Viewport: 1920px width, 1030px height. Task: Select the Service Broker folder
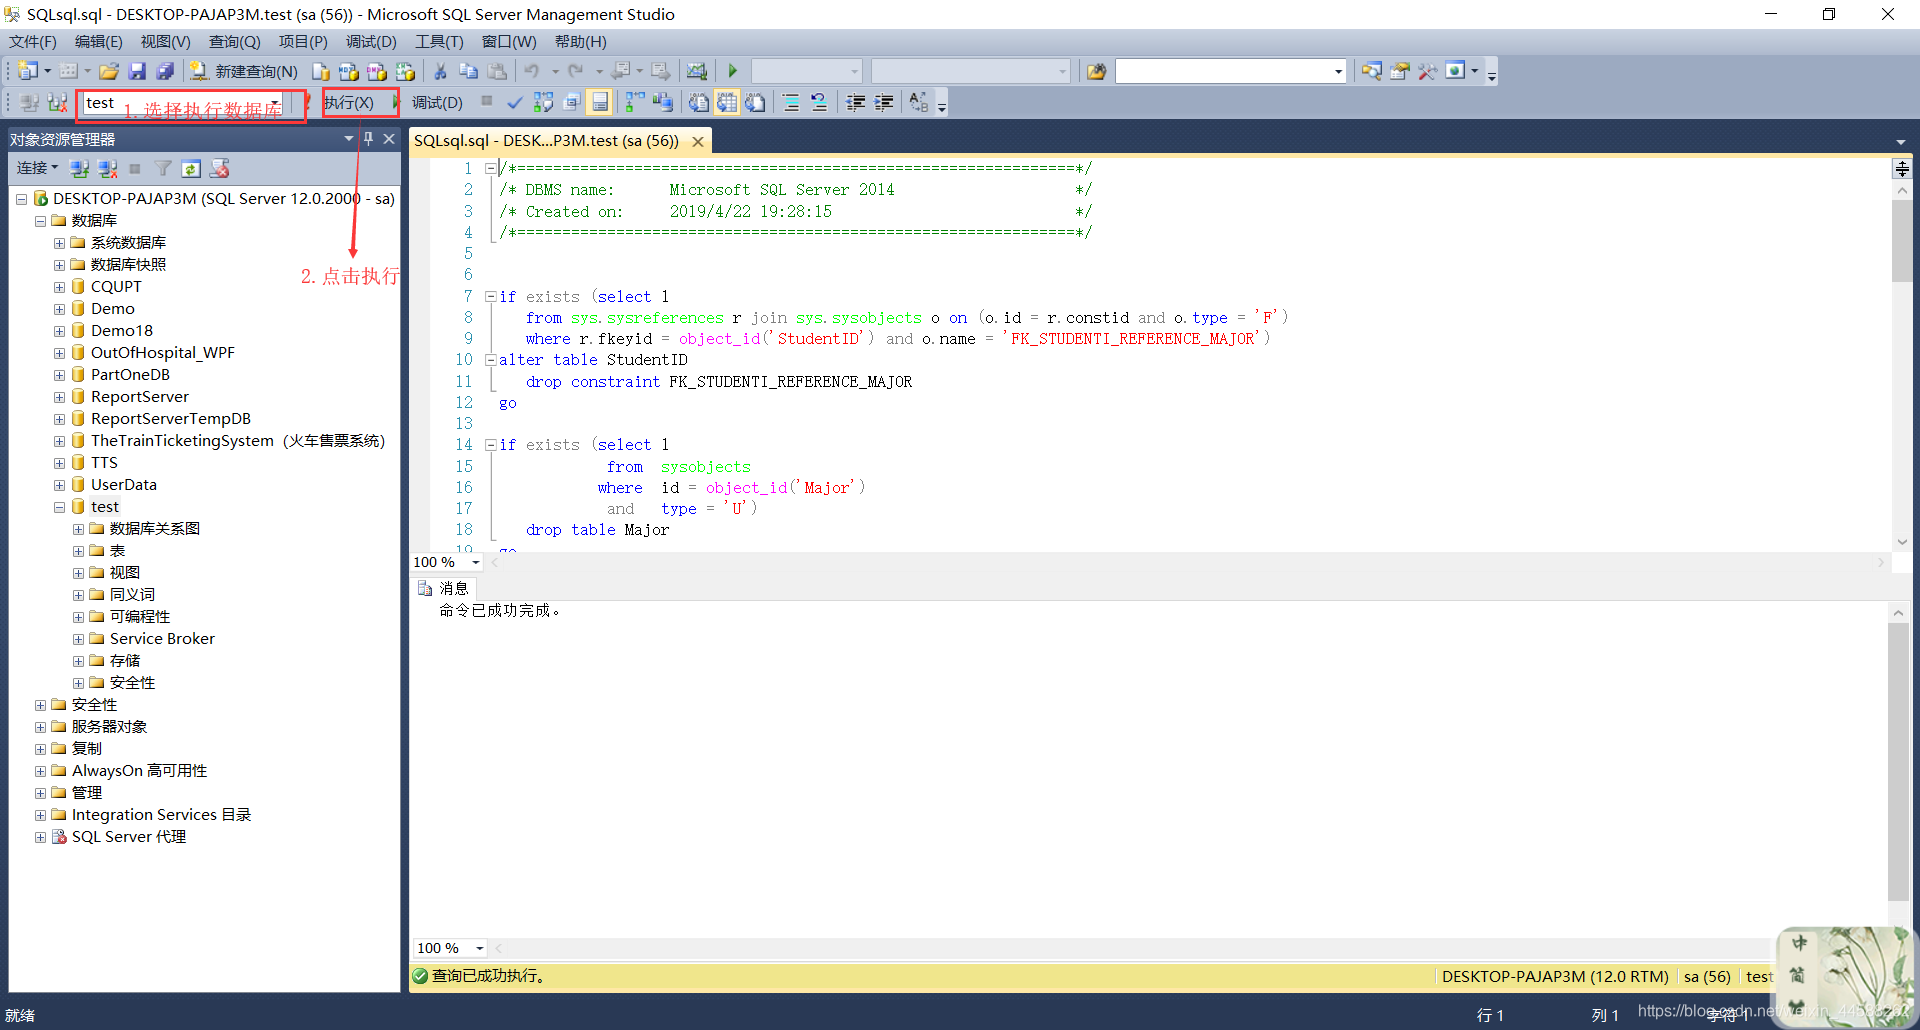162,639
